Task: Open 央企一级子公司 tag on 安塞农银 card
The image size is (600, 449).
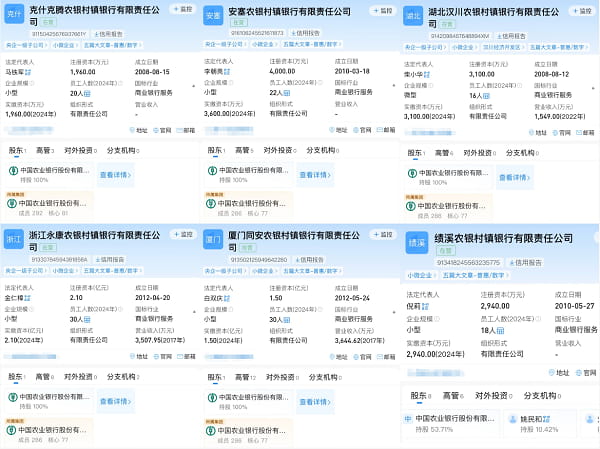Action: pyautogui.click(x=225, y=44)
